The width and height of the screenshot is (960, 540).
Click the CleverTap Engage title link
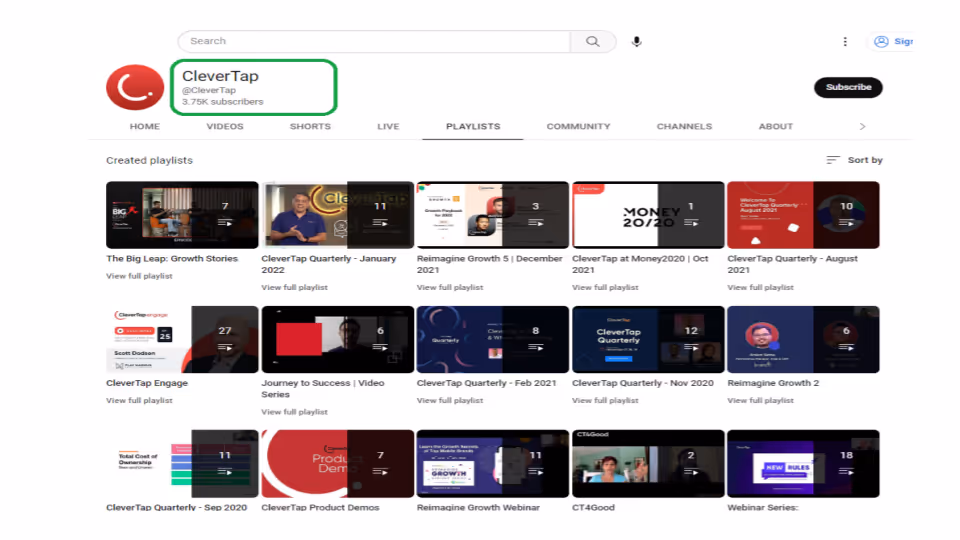147,383
